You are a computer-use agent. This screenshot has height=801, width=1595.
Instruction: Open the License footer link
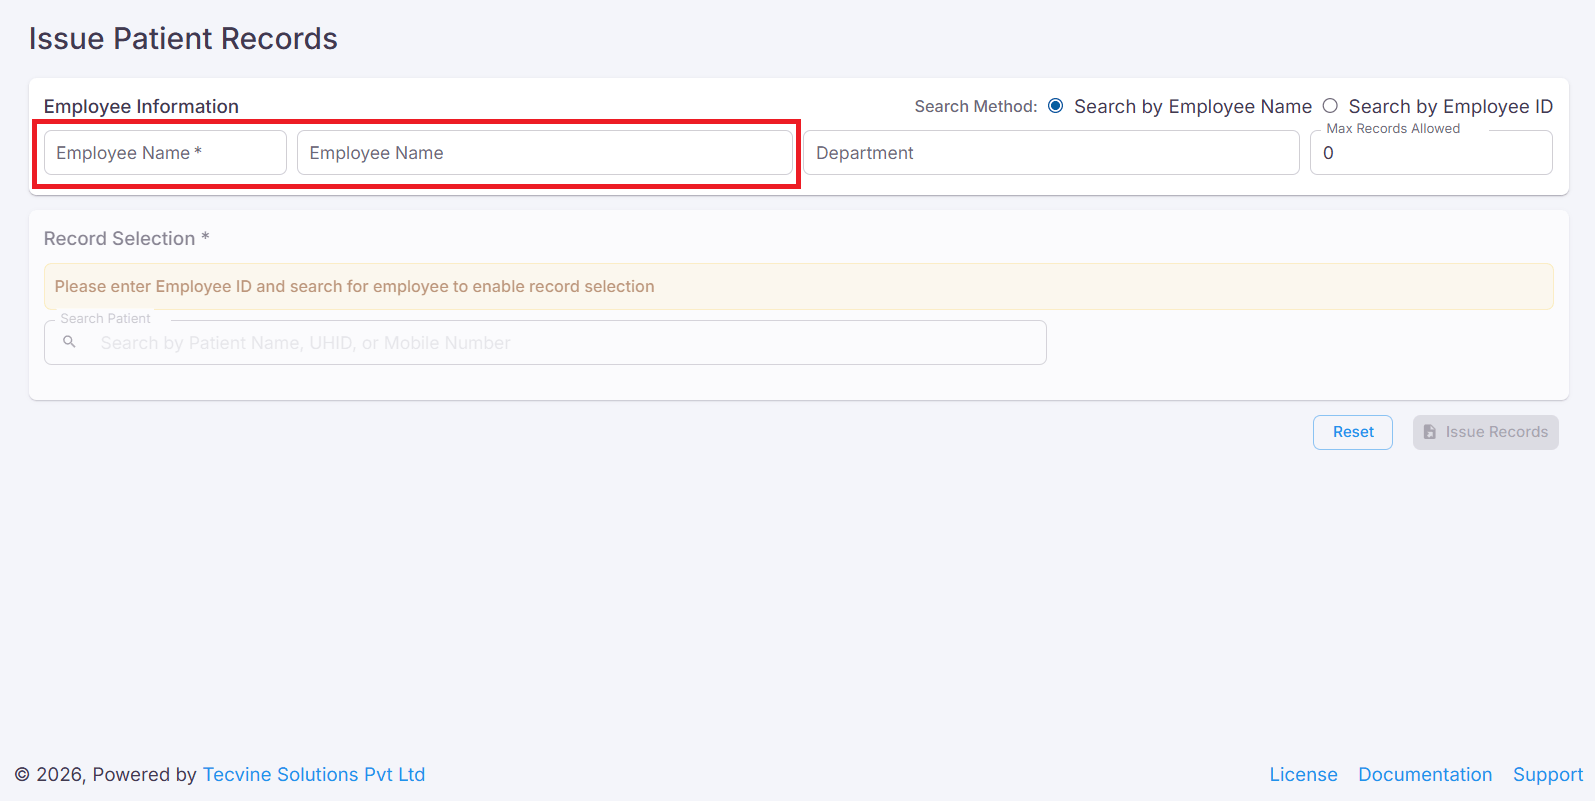tap(1303, 775)
